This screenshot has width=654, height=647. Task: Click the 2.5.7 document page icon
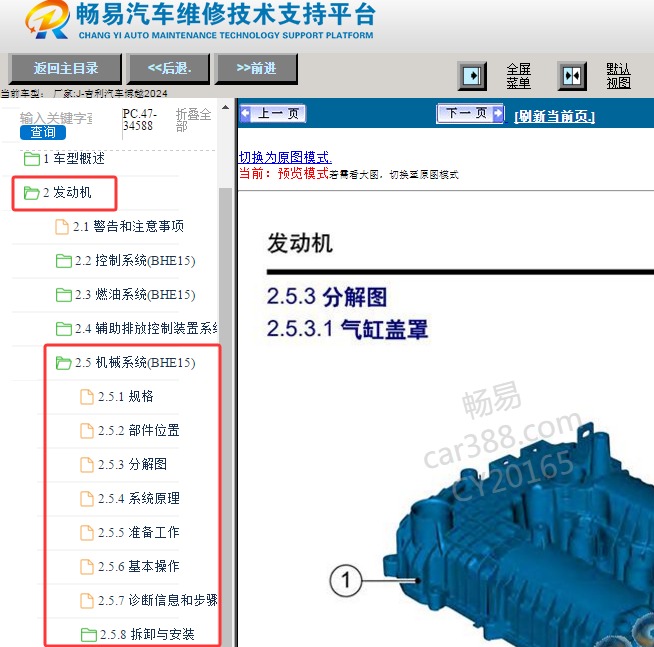[87, 601]
